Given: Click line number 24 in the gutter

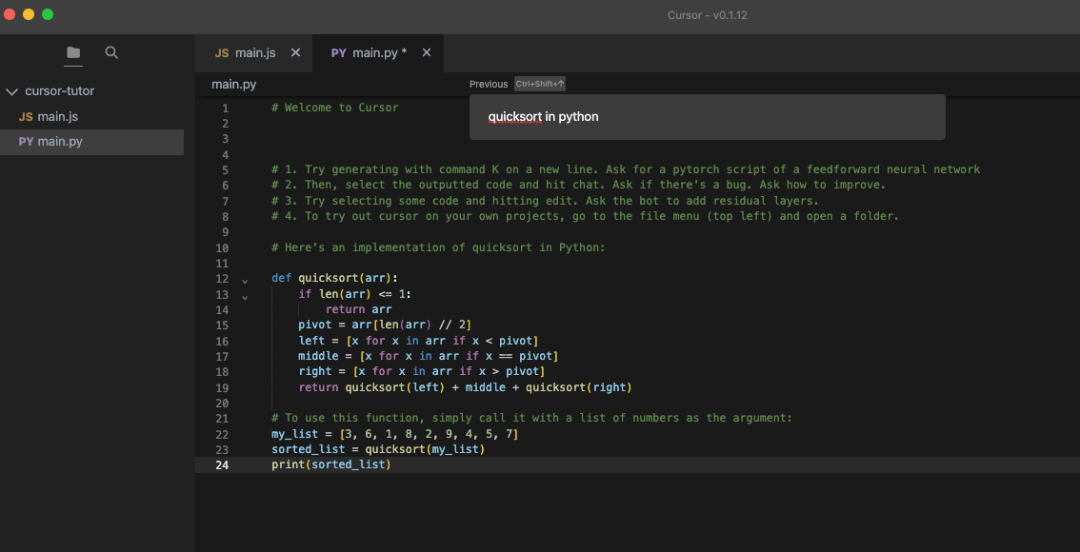Looking at the screenshot, I should (222, 465).
